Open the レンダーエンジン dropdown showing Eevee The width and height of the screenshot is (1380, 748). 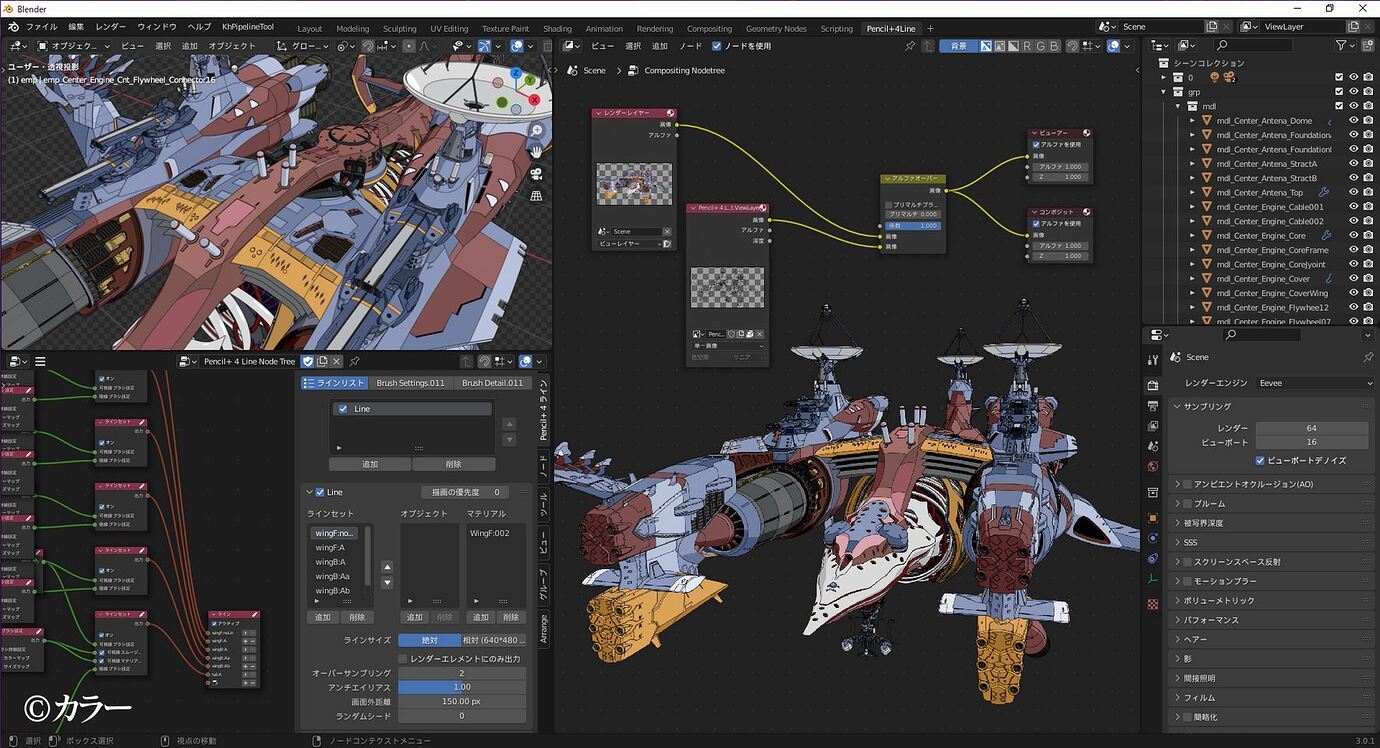pyautogui.click(x=1313, y=382)
